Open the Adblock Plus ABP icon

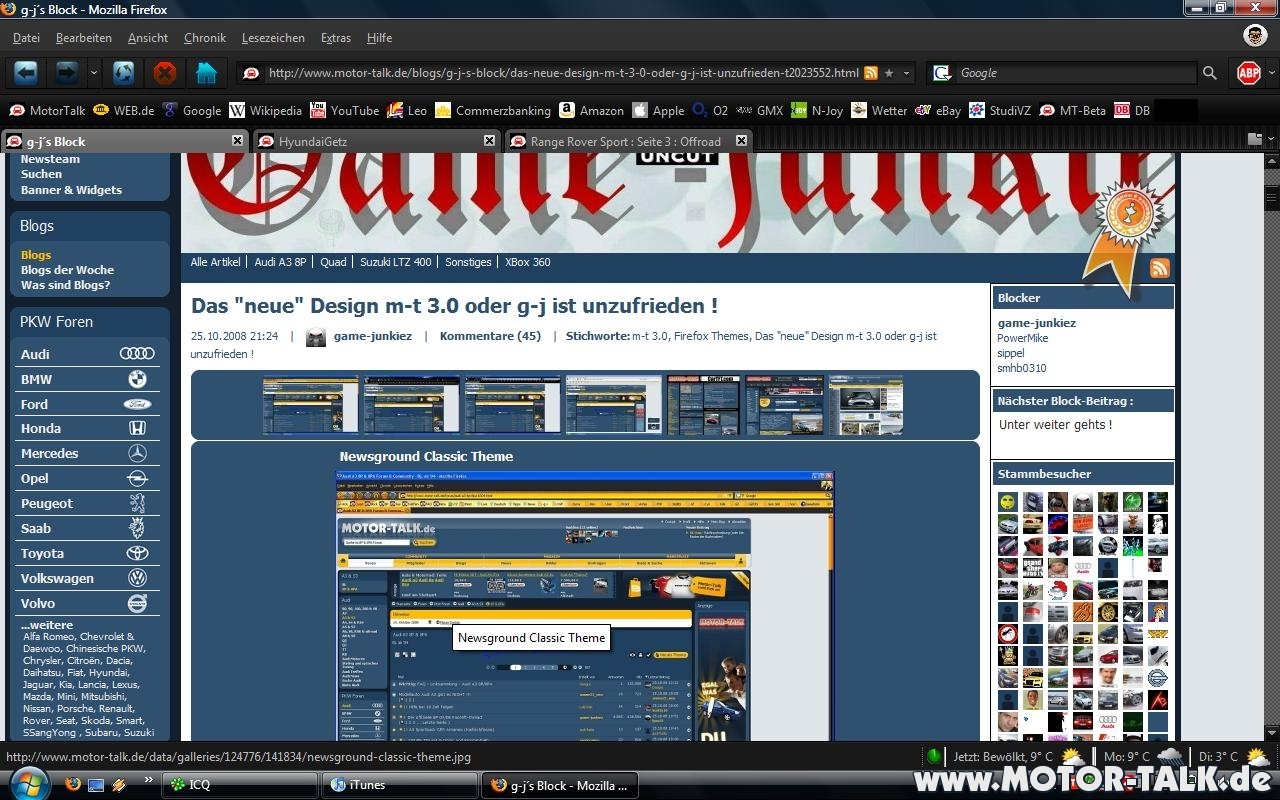click(1248, 73)
